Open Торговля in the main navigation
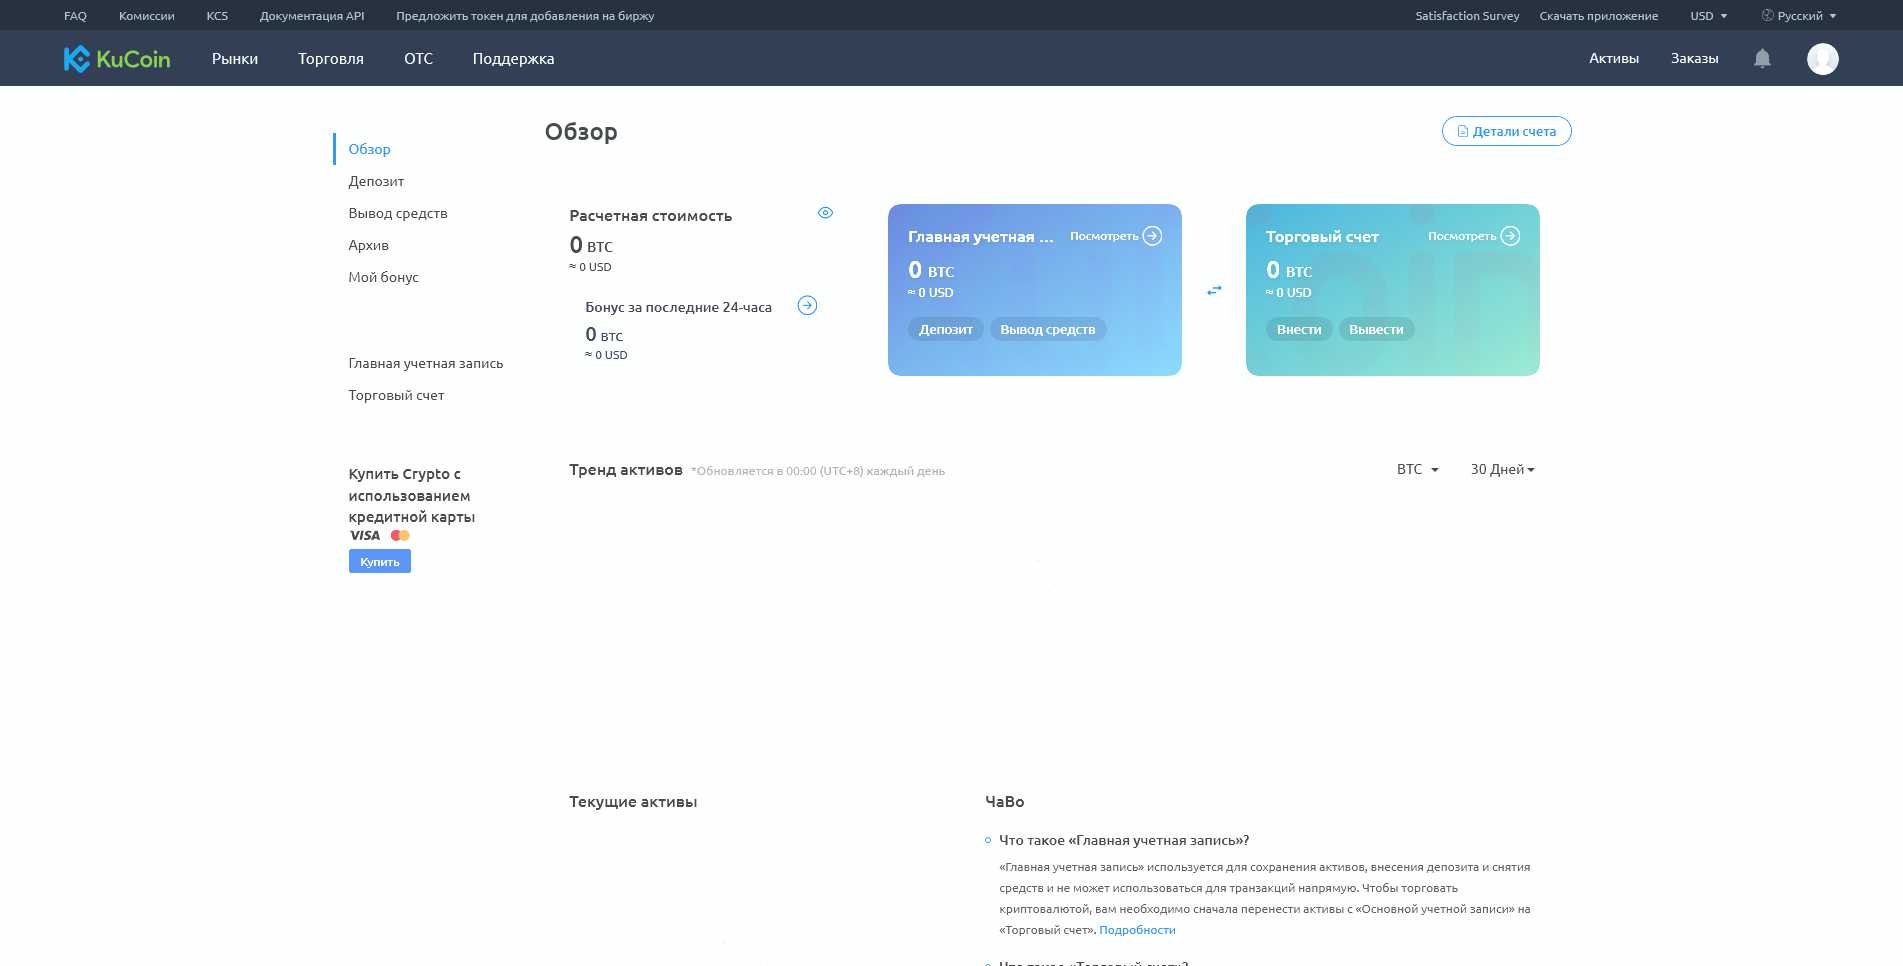Screen dimensions: 1903x966 [x=331, y=59]
